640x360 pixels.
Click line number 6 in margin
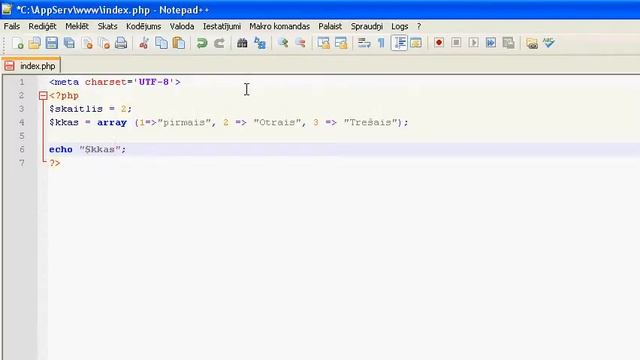point(22,149)
